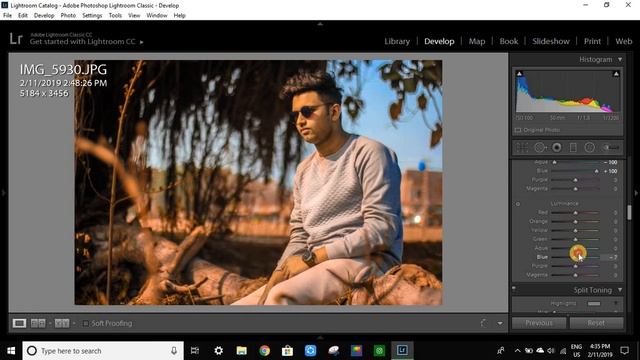
Task: Collapse the right panel arrow
Action: [x=636, y=192]
